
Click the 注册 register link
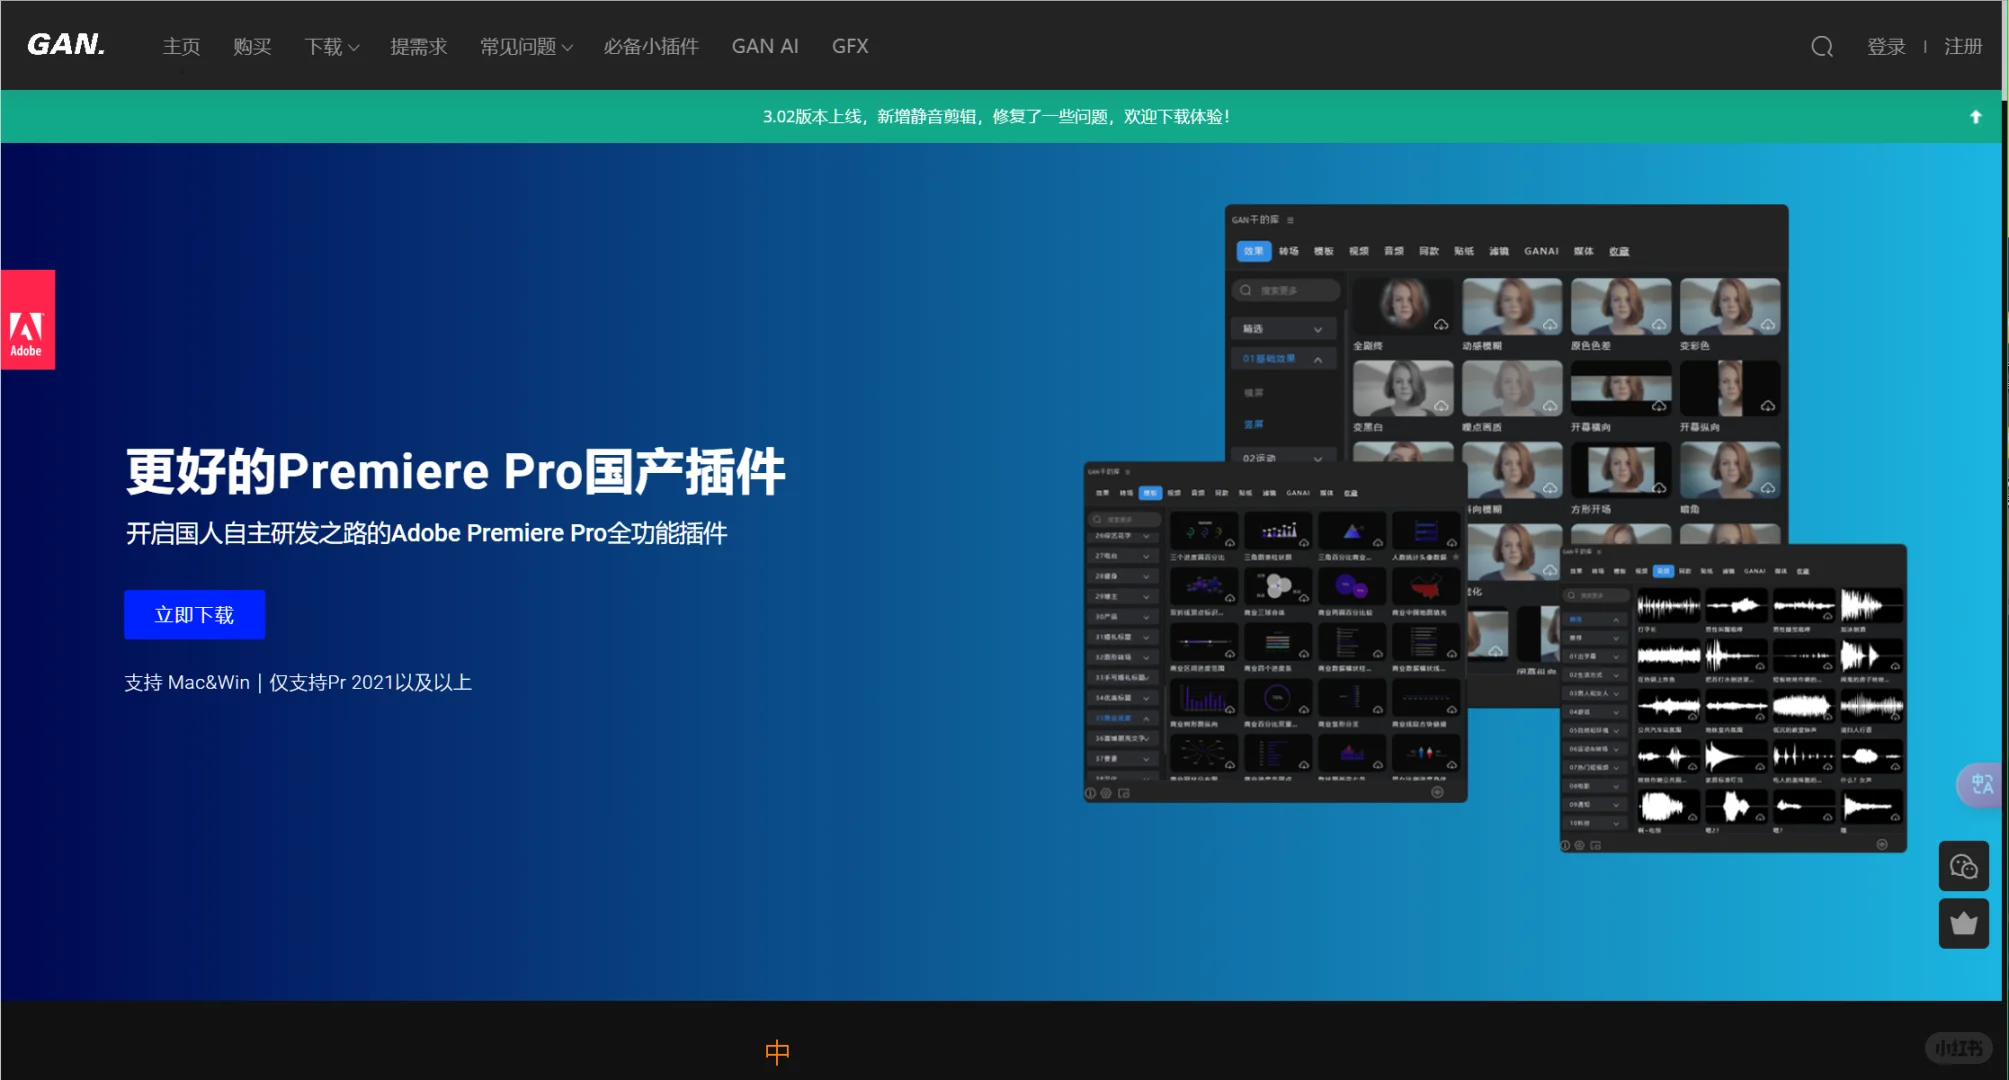[1963, 46]
